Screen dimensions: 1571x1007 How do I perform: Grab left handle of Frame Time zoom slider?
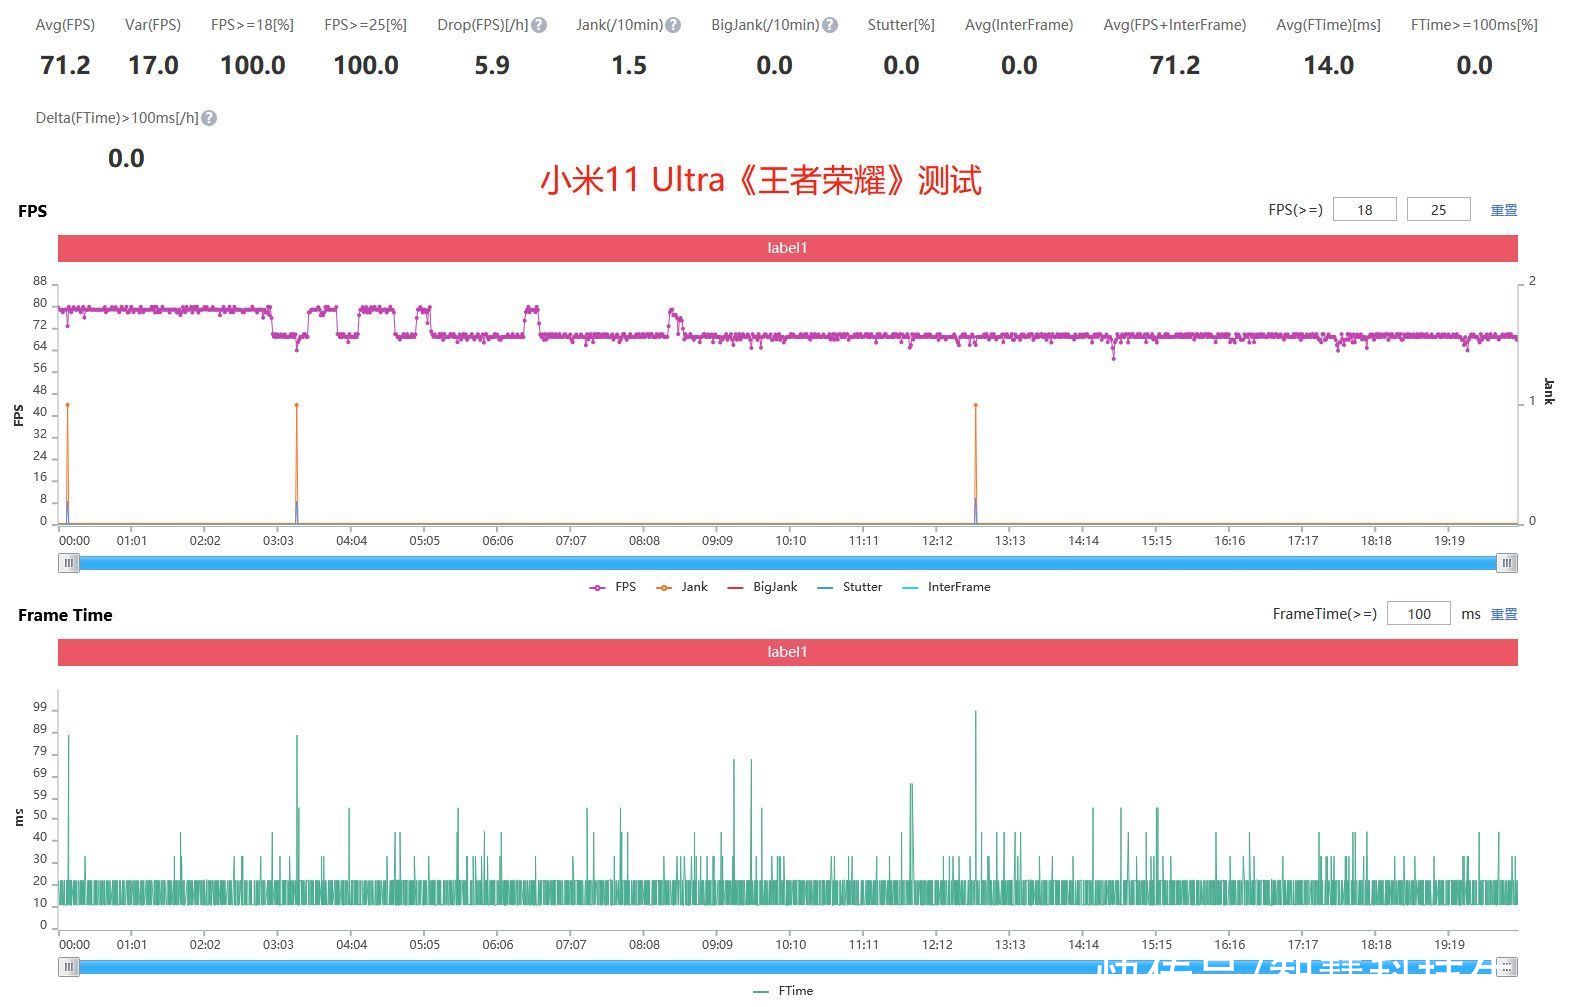click(69, 967)
